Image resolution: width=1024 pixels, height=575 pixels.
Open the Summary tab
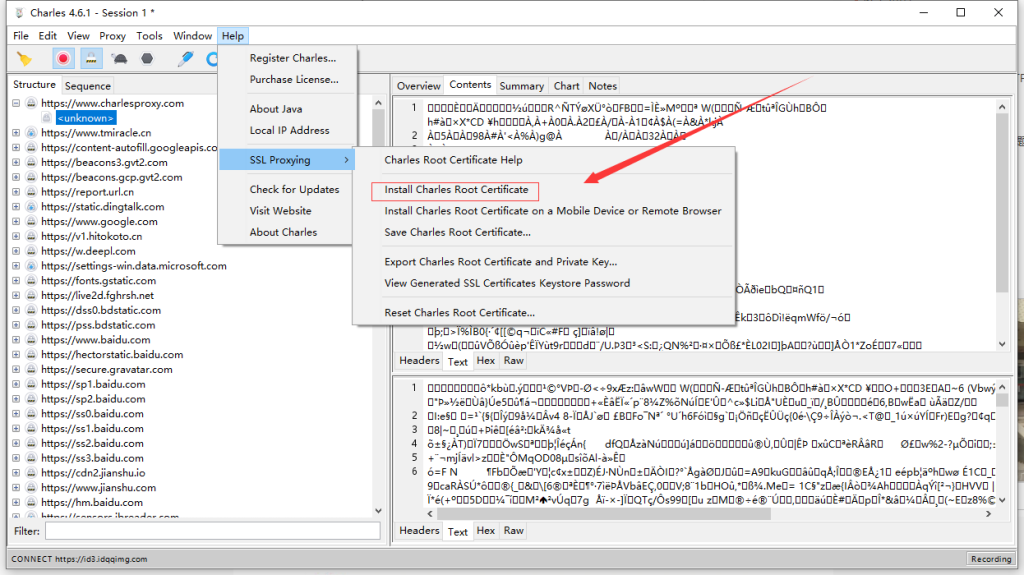(522, 86)
